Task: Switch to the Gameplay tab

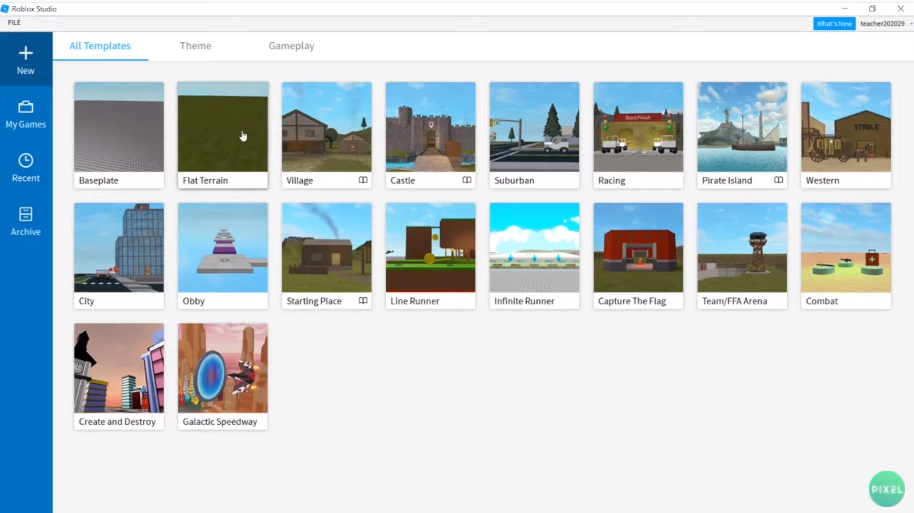Action: pyautogui.click(x=291, y=45)
